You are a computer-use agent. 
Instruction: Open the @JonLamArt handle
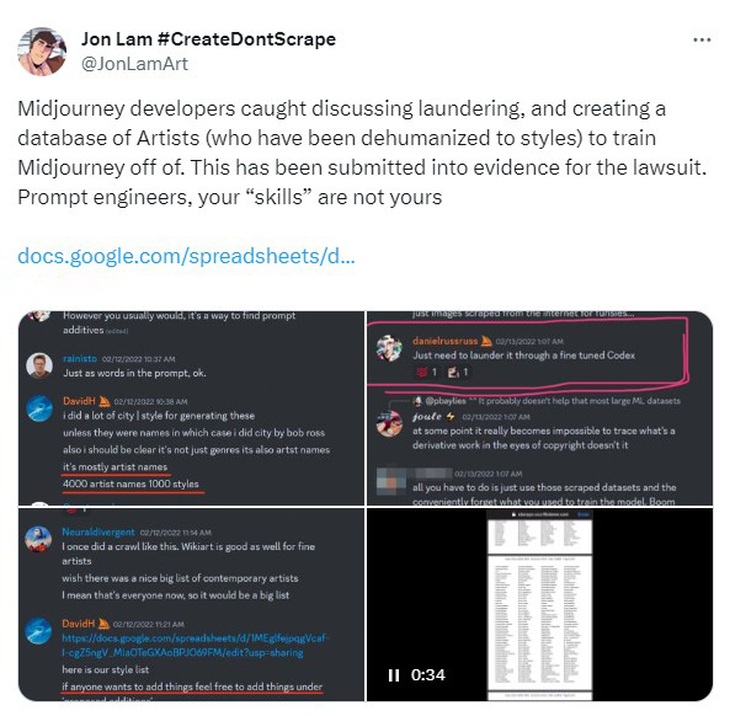click(135, 64)
